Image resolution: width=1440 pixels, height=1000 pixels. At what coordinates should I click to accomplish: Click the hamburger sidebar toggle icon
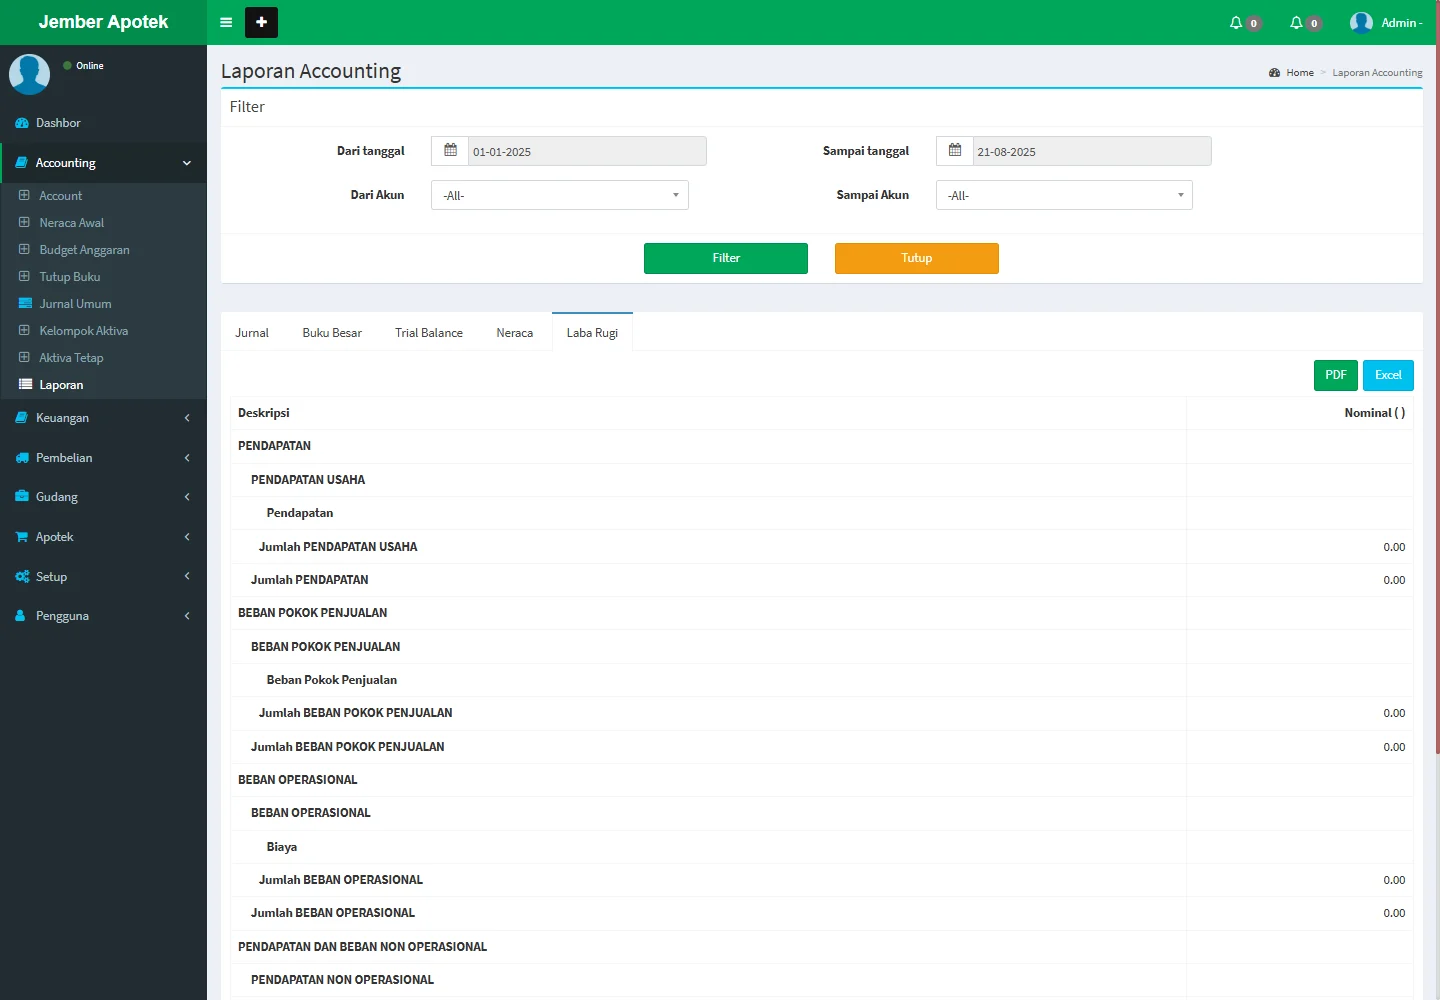click(x=226, y=22)
